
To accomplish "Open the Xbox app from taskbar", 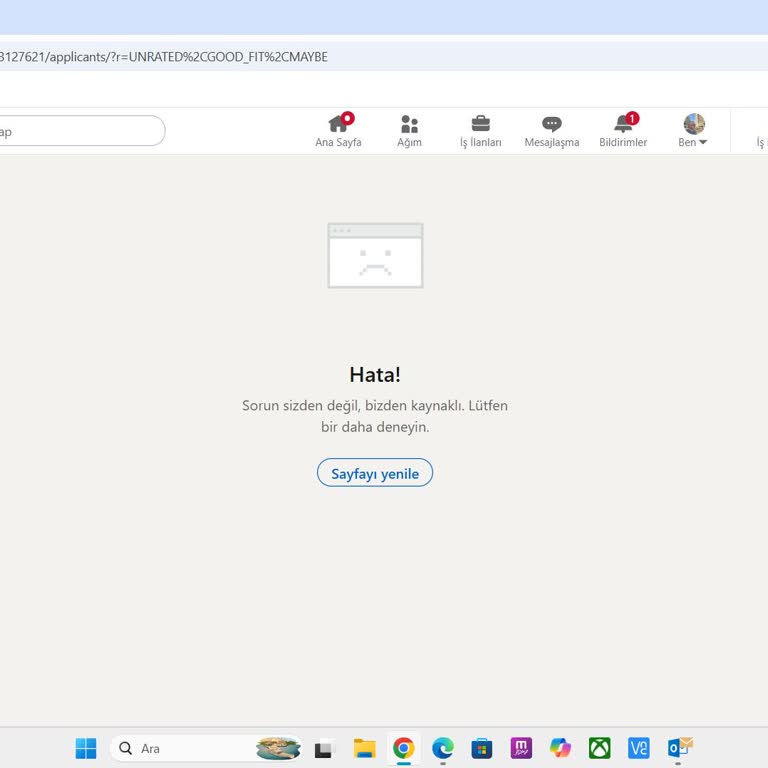I will [x=600, y=748].
